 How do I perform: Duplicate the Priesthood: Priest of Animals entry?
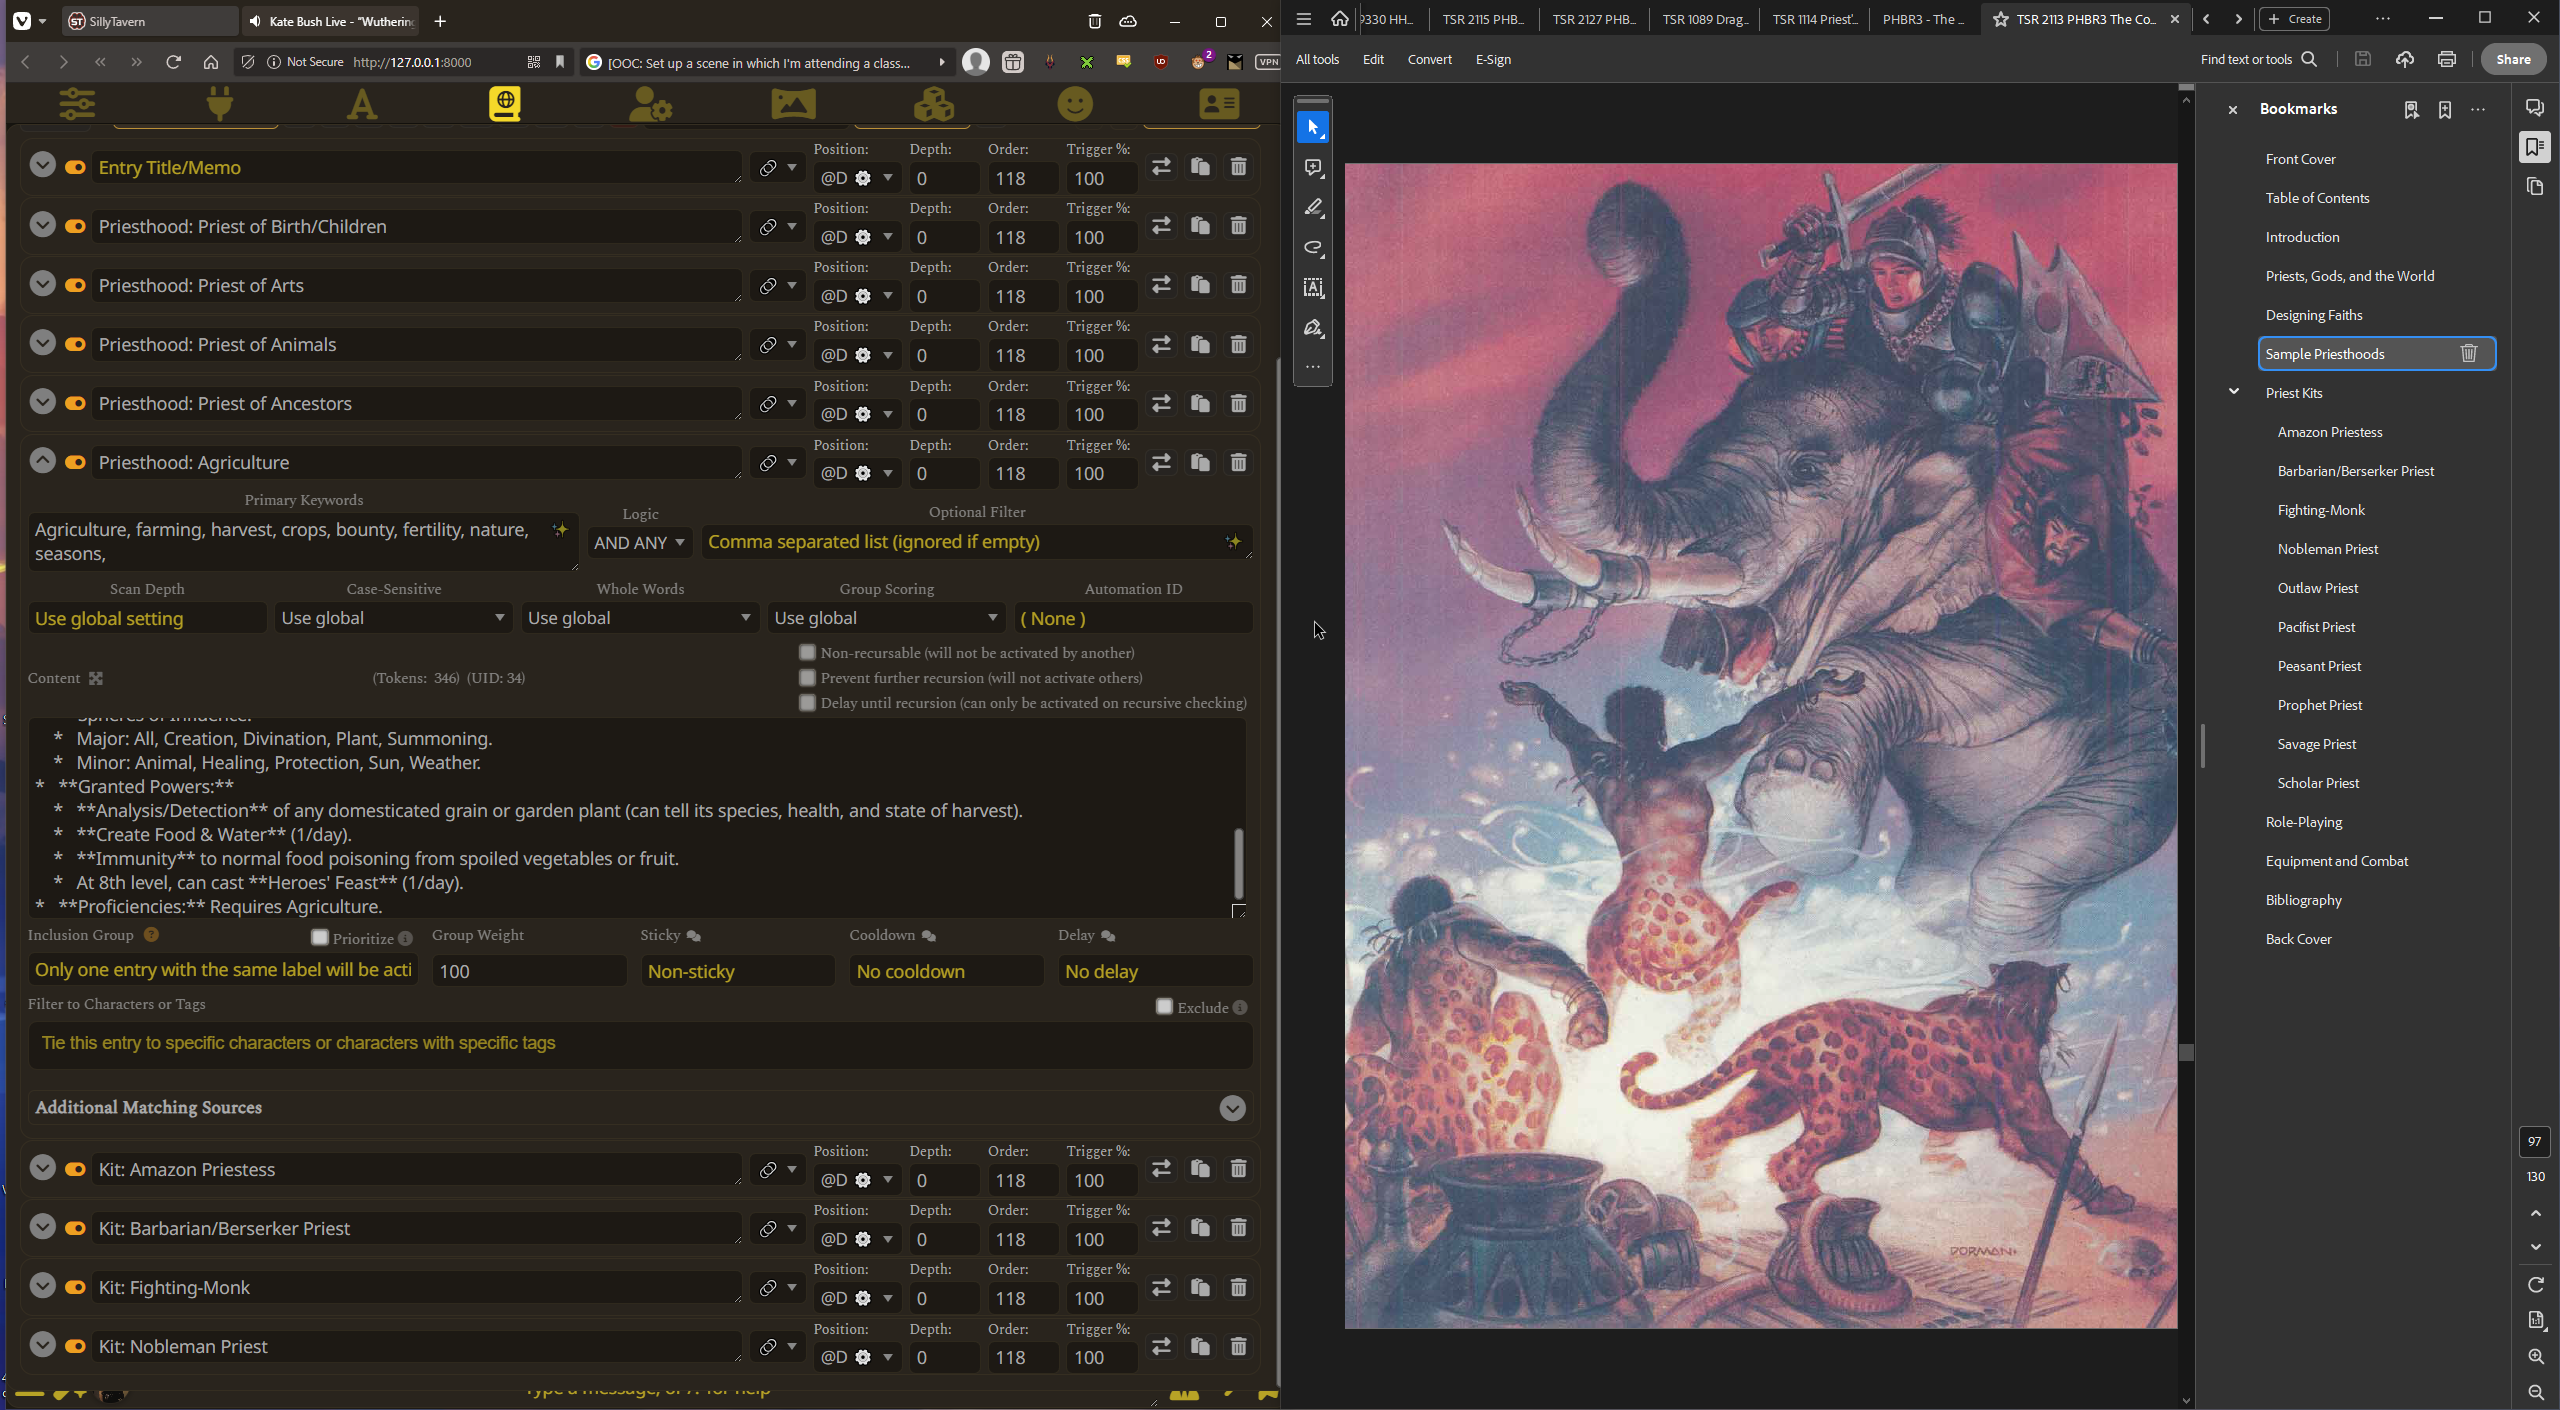pos(1200,344)
